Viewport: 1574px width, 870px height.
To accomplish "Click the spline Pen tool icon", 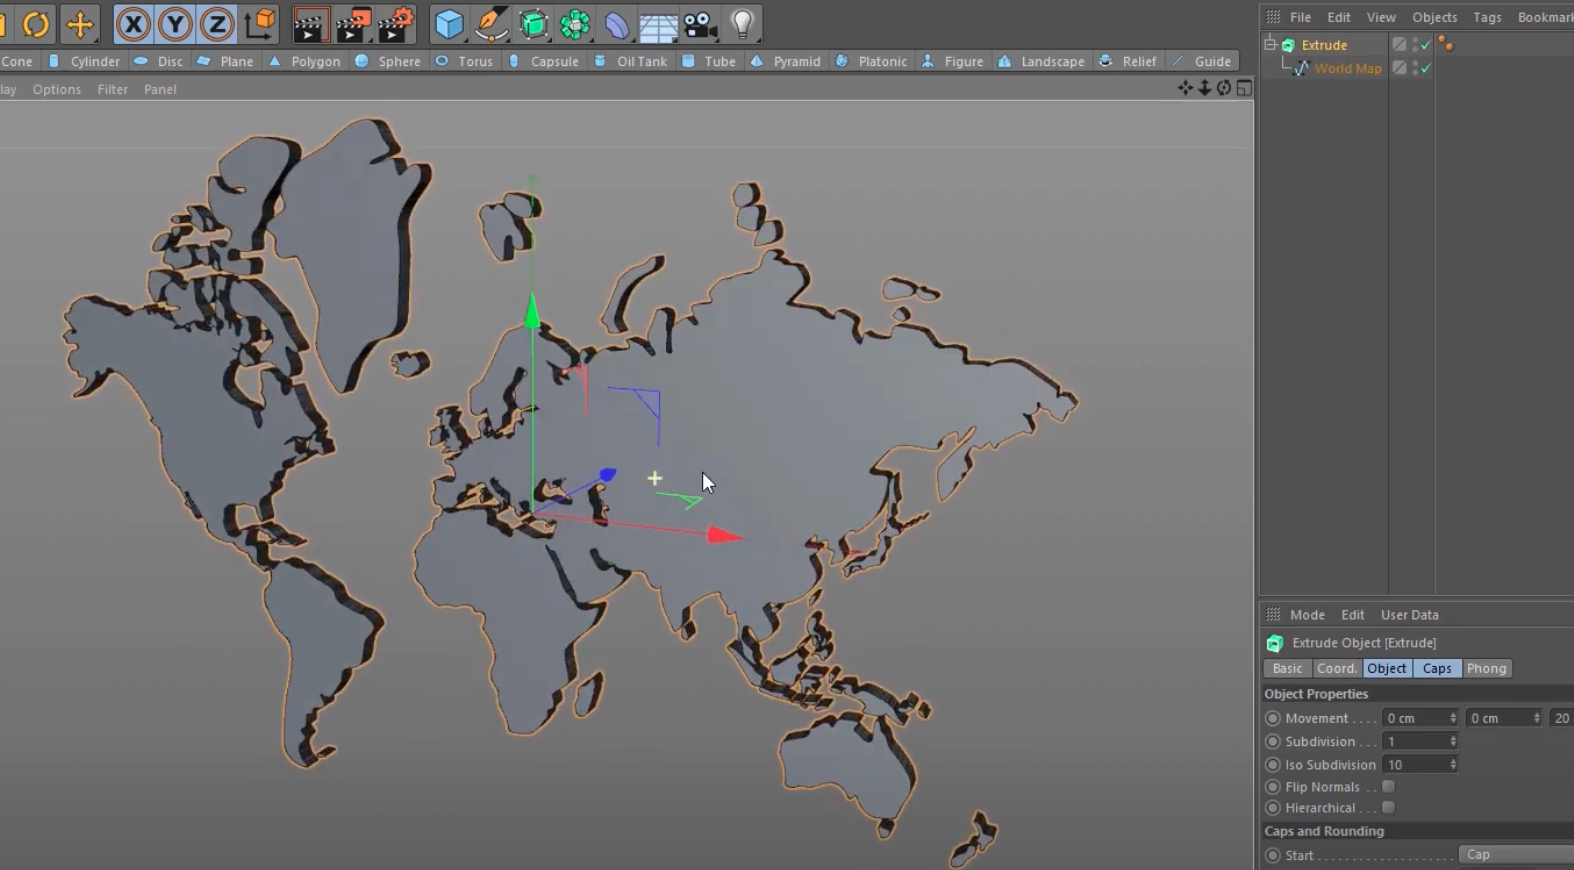I will 491,24.
